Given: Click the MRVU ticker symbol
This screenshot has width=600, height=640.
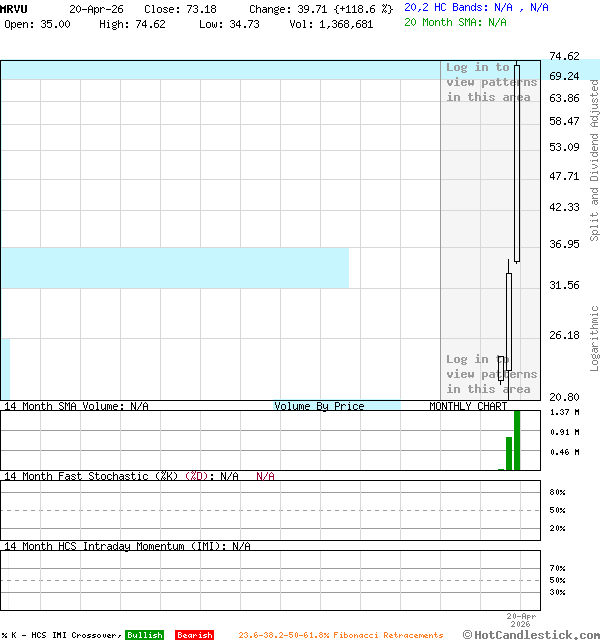Looking at the screenshot, I should click(x=15, y=8).
